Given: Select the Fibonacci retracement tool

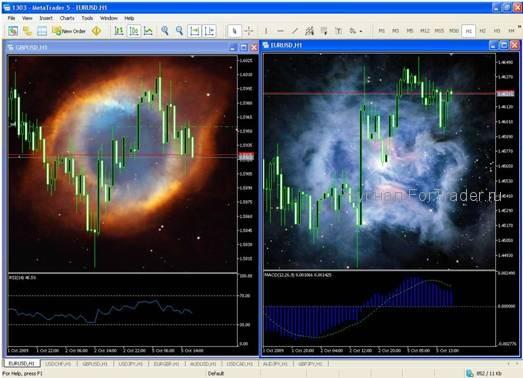Looking at the screenshot, I should tap(324, 31).
